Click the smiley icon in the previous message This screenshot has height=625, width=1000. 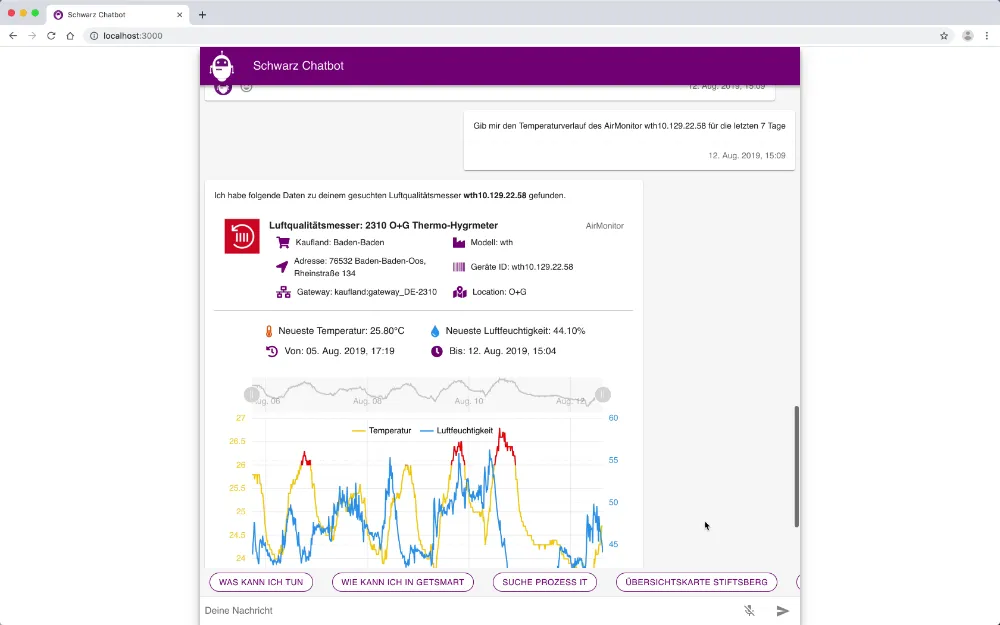[246, 87]
